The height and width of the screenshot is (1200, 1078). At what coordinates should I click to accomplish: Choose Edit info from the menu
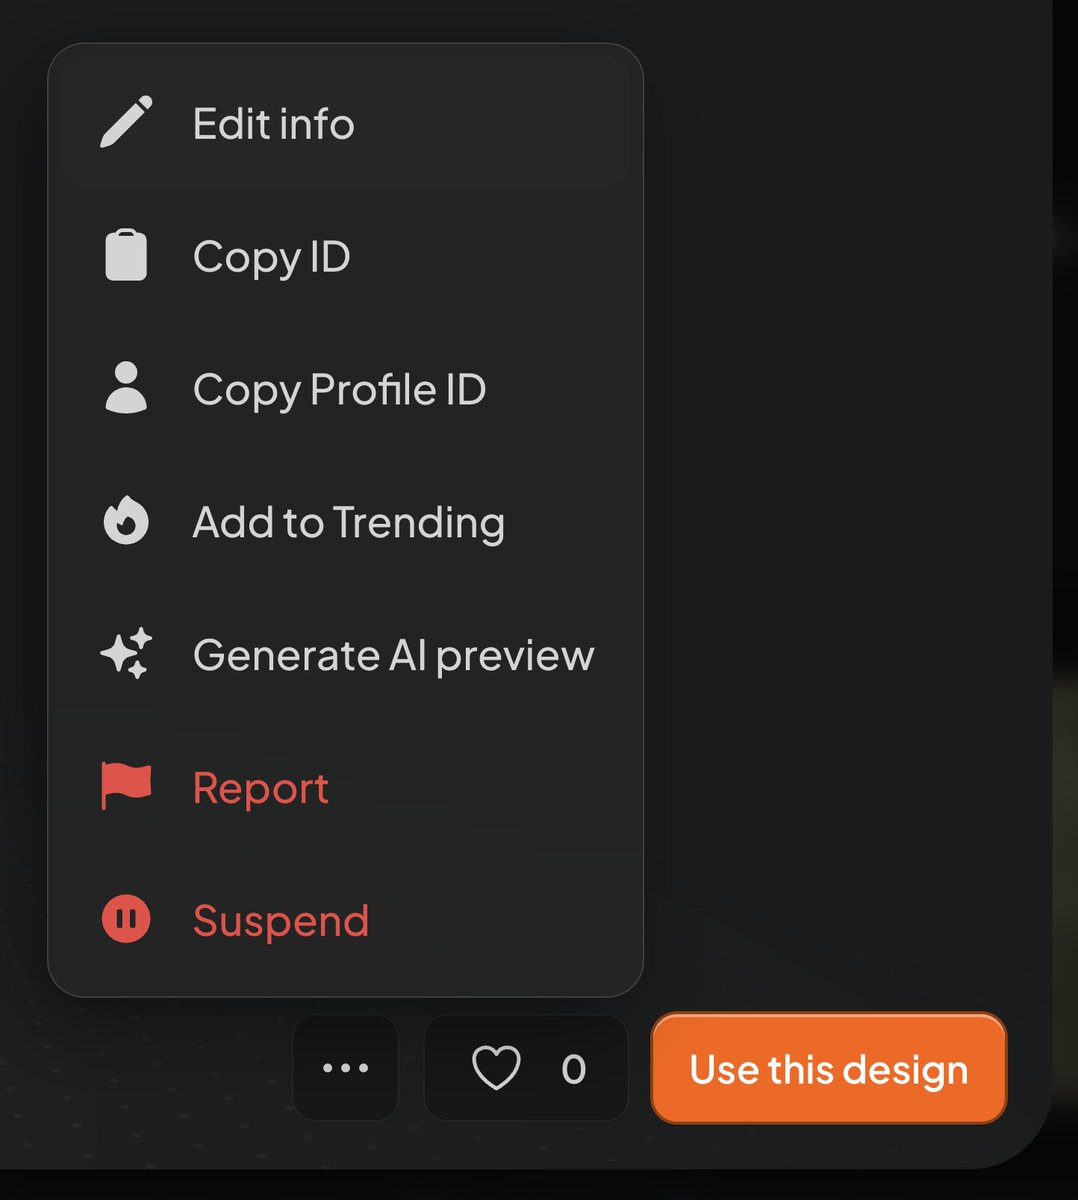coord(273,122)
